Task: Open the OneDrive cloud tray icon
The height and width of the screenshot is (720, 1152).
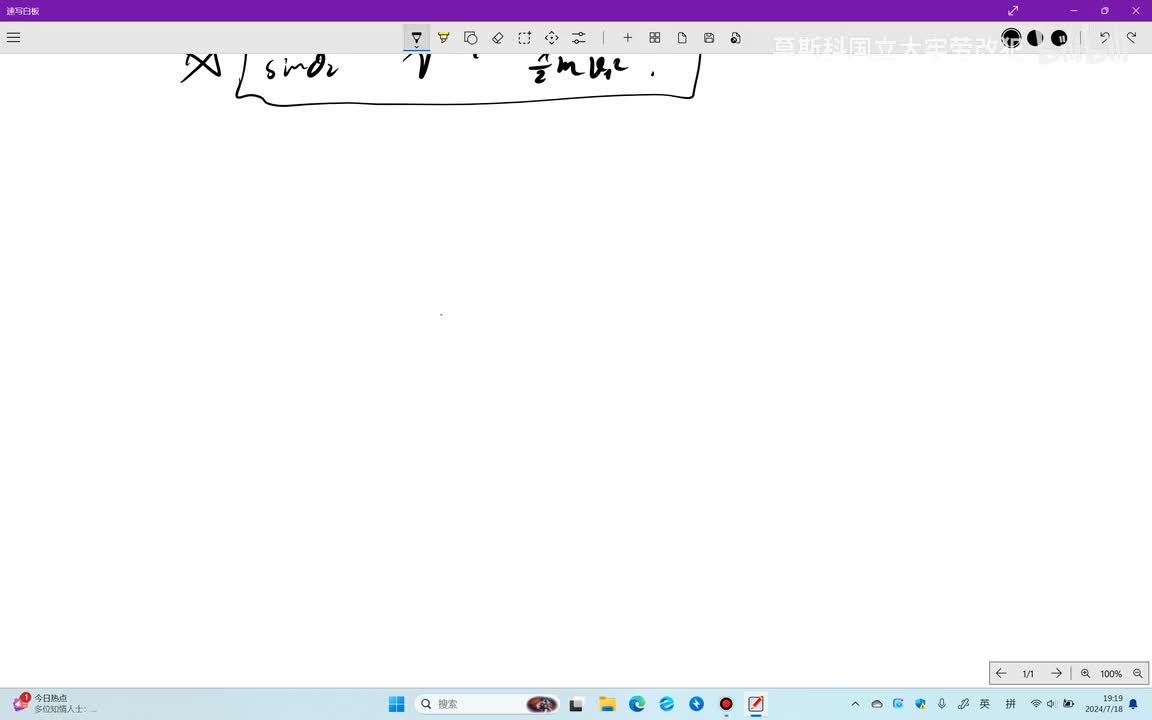Action: (876, 704)
